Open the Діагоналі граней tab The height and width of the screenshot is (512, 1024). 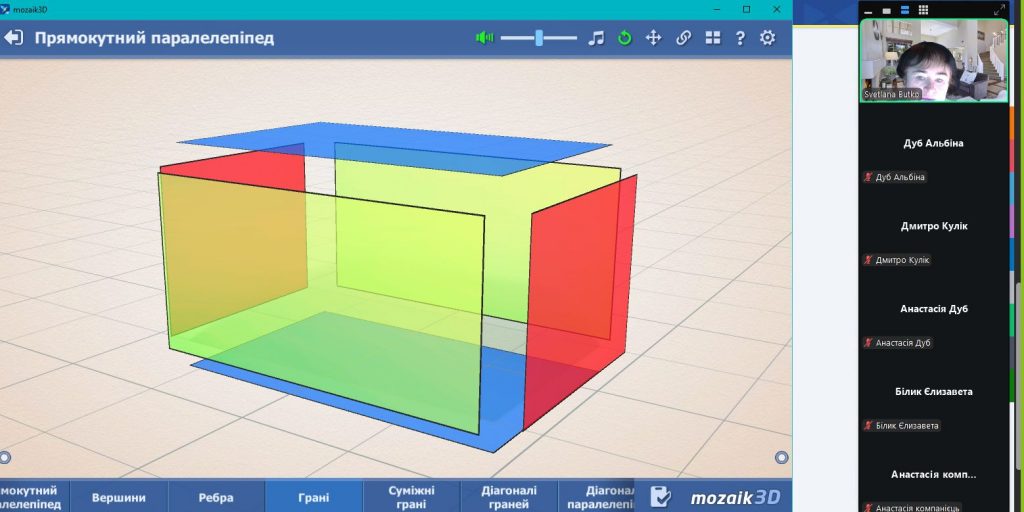coord(509,497)
